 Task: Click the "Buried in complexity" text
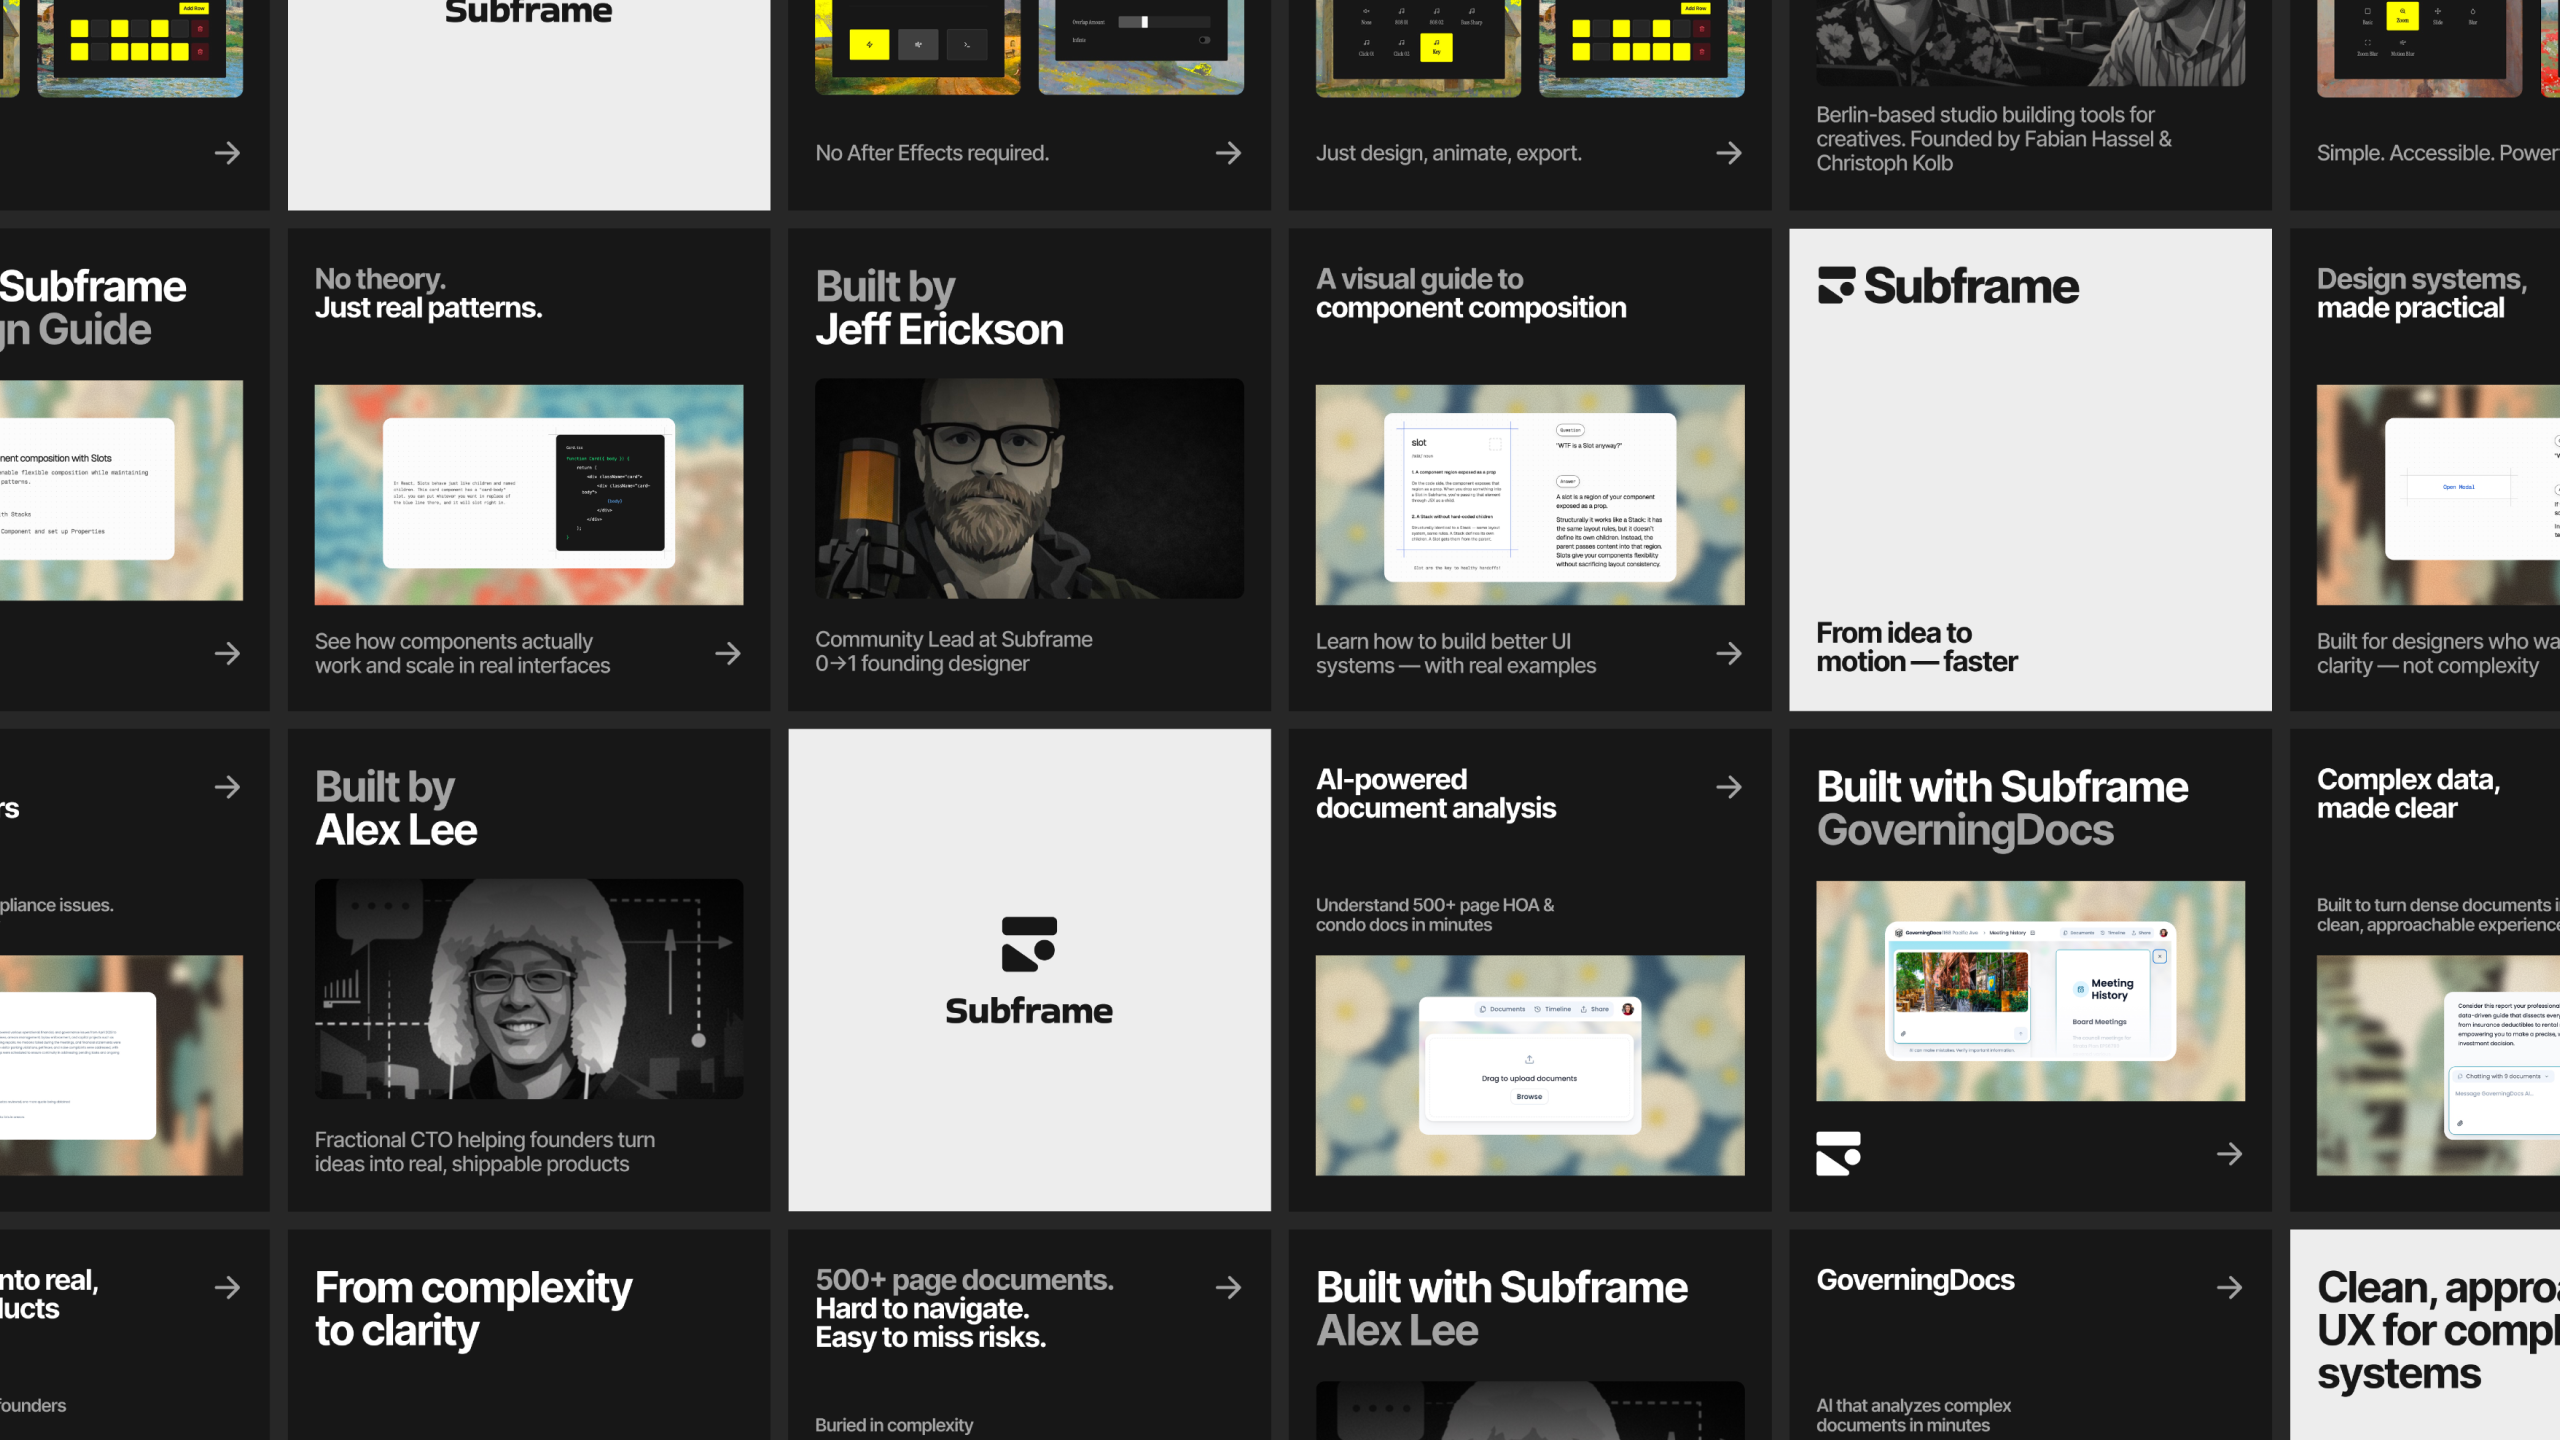pos(894,1425)
